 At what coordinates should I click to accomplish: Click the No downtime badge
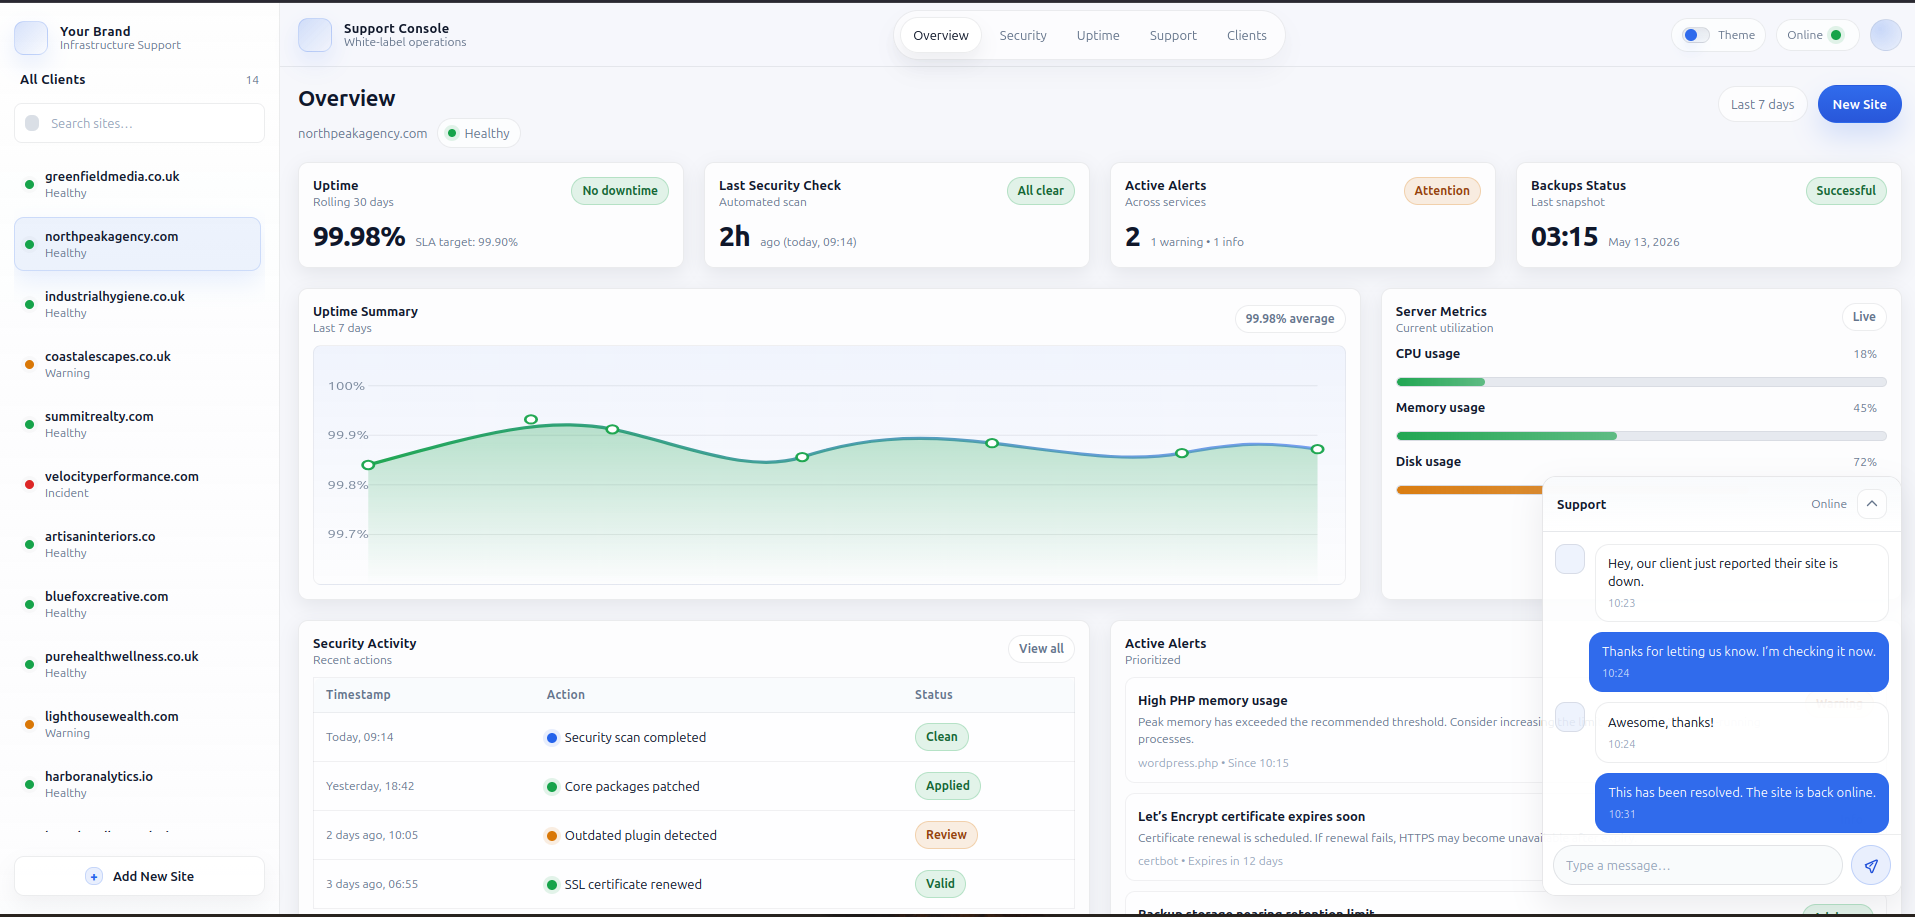pyautogui.click(x=620, y=191)
